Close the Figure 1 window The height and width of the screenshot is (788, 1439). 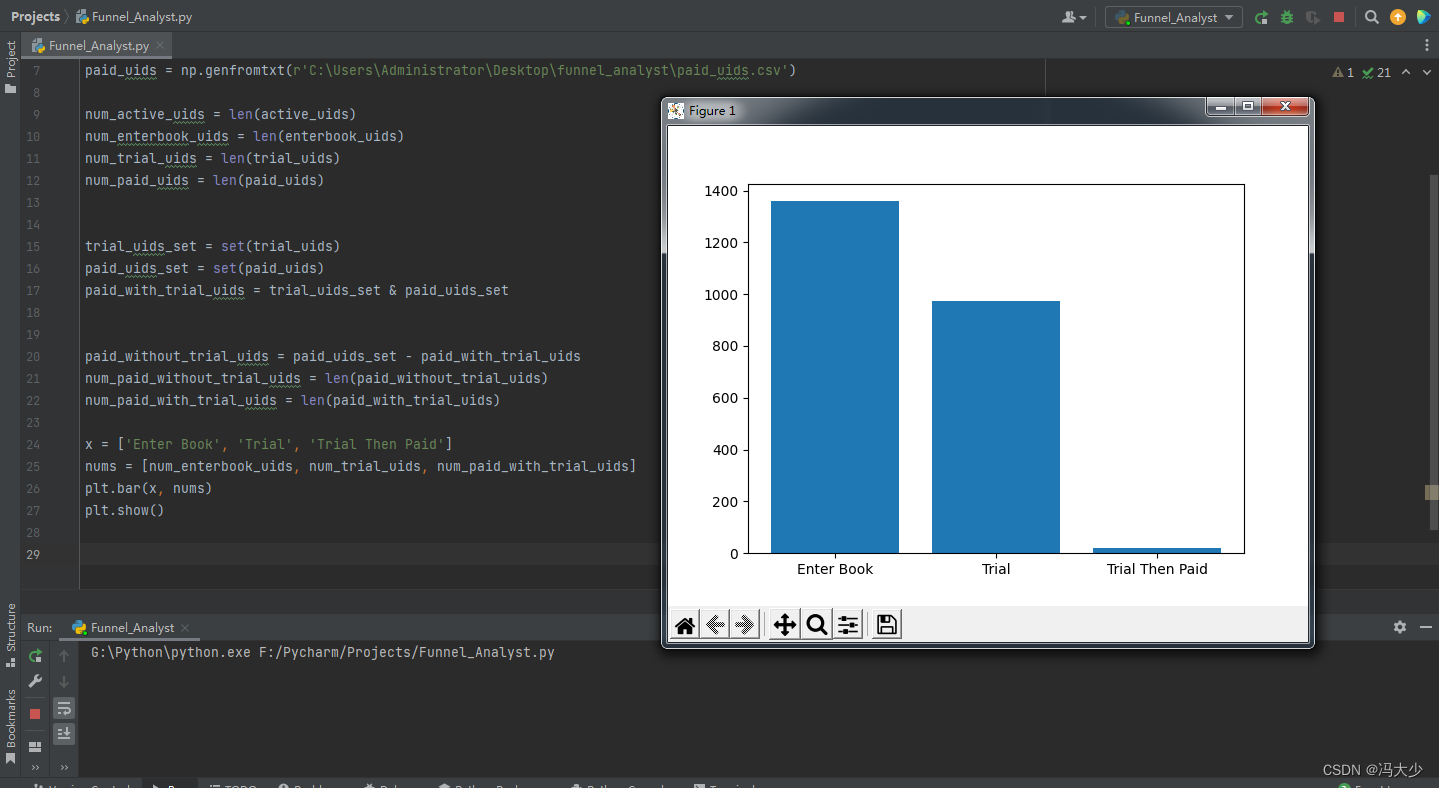click(x=1285, y=107)
